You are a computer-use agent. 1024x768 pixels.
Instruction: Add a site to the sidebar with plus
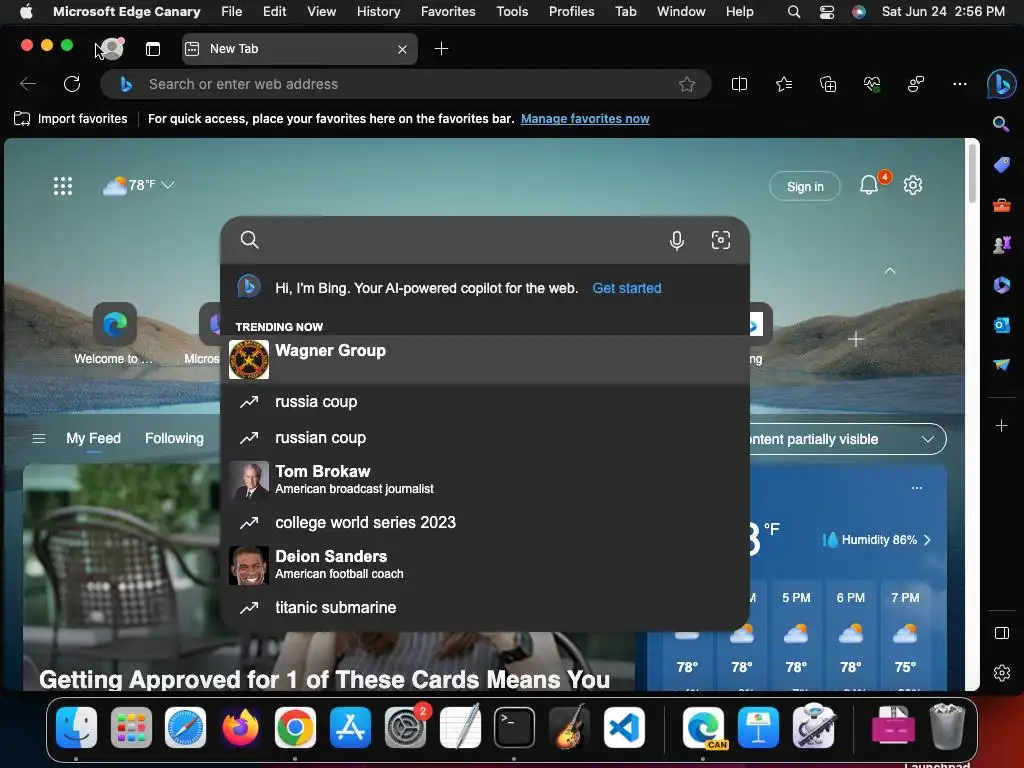tap(1001, 426)
